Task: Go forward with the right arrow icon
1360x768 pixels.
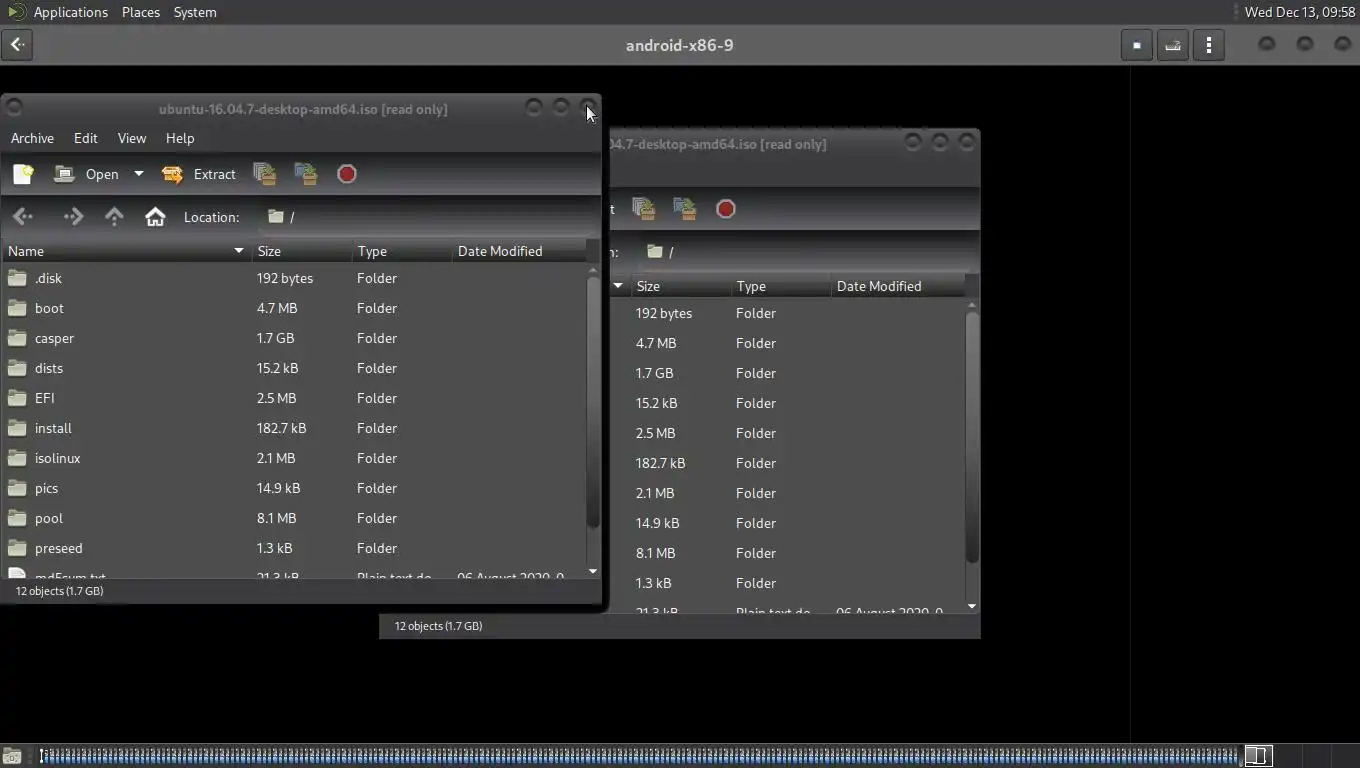Action: point(73,217)
